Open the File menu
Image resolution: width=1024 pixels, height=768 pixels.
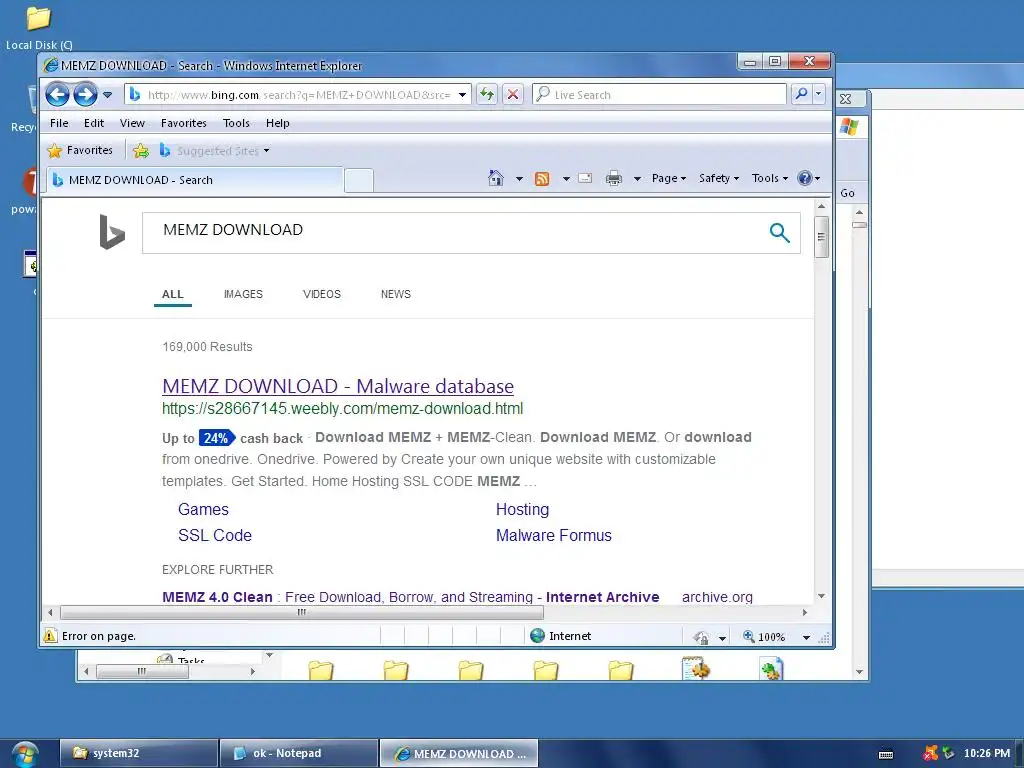[59, 123]
